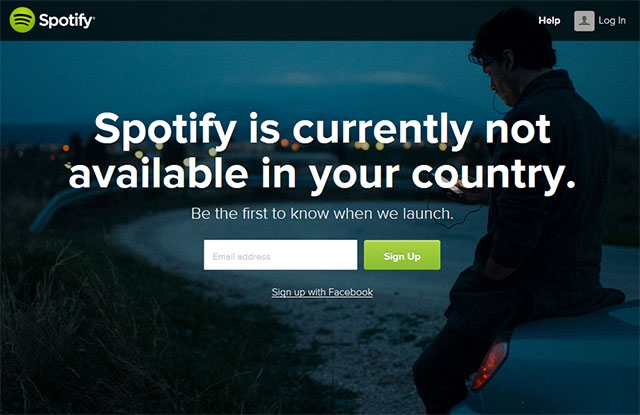The width and height of the screenshot is (640, 415).
Task: Click the grey user avatar icon
Action: click(584, 21)
